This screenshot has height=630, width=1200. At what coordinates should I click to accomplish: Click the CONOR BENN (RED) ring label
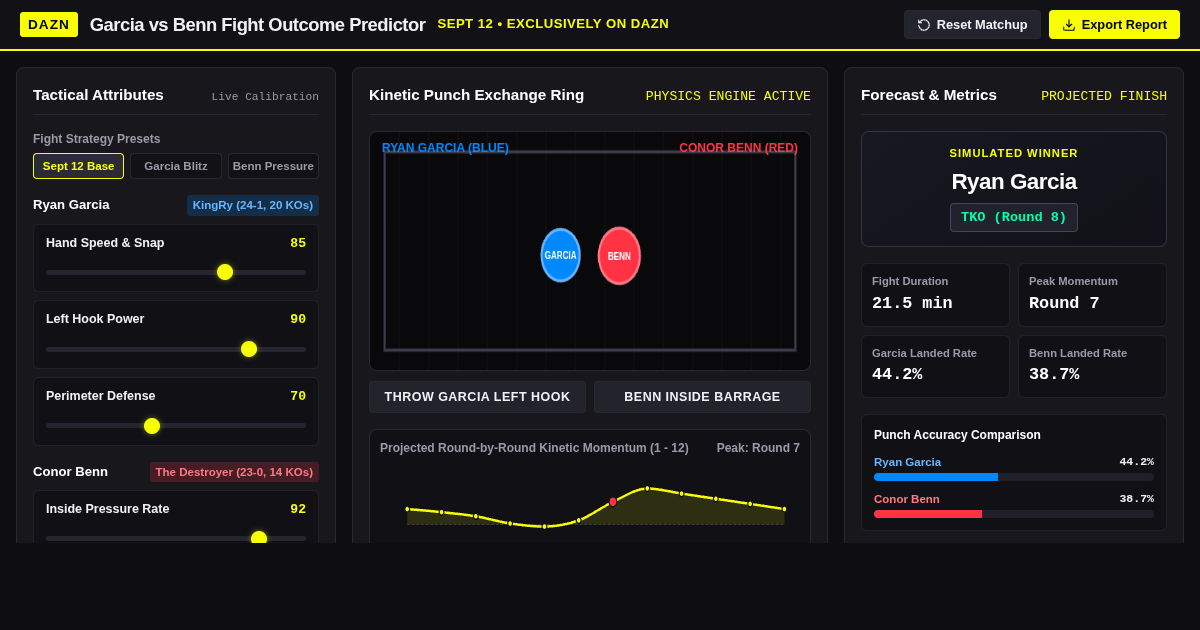(x=739, y=148)
